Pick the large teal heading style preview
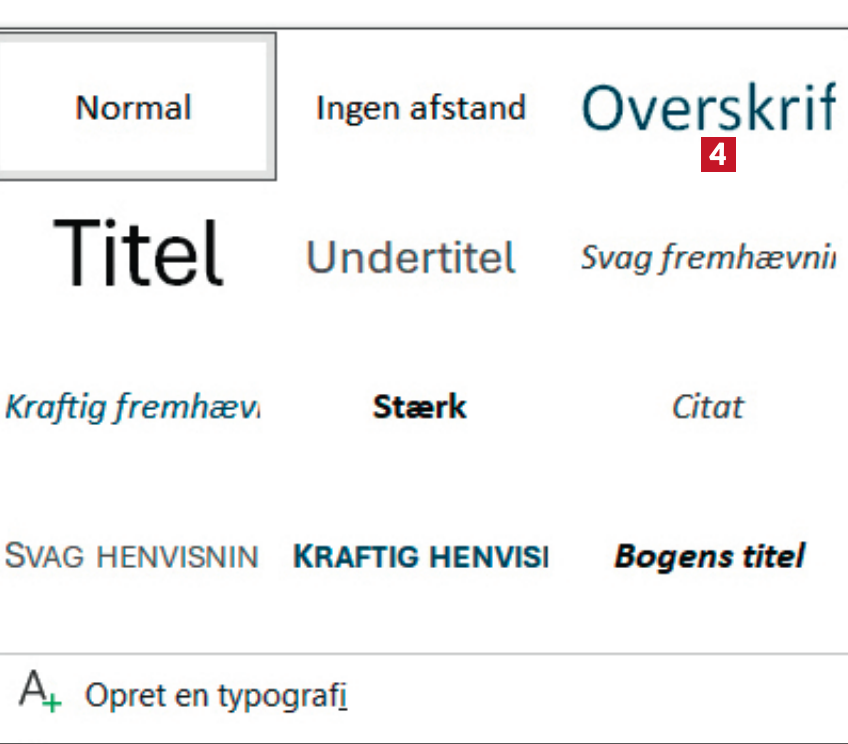Screen dimensions: 848x744 708,107
